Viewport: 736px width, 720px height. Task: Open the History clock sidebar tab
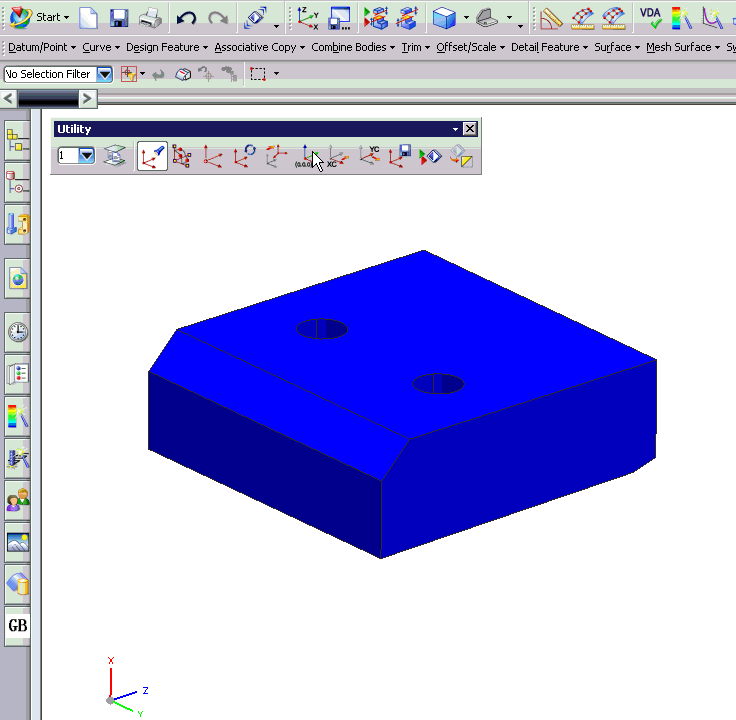[18, 332]
